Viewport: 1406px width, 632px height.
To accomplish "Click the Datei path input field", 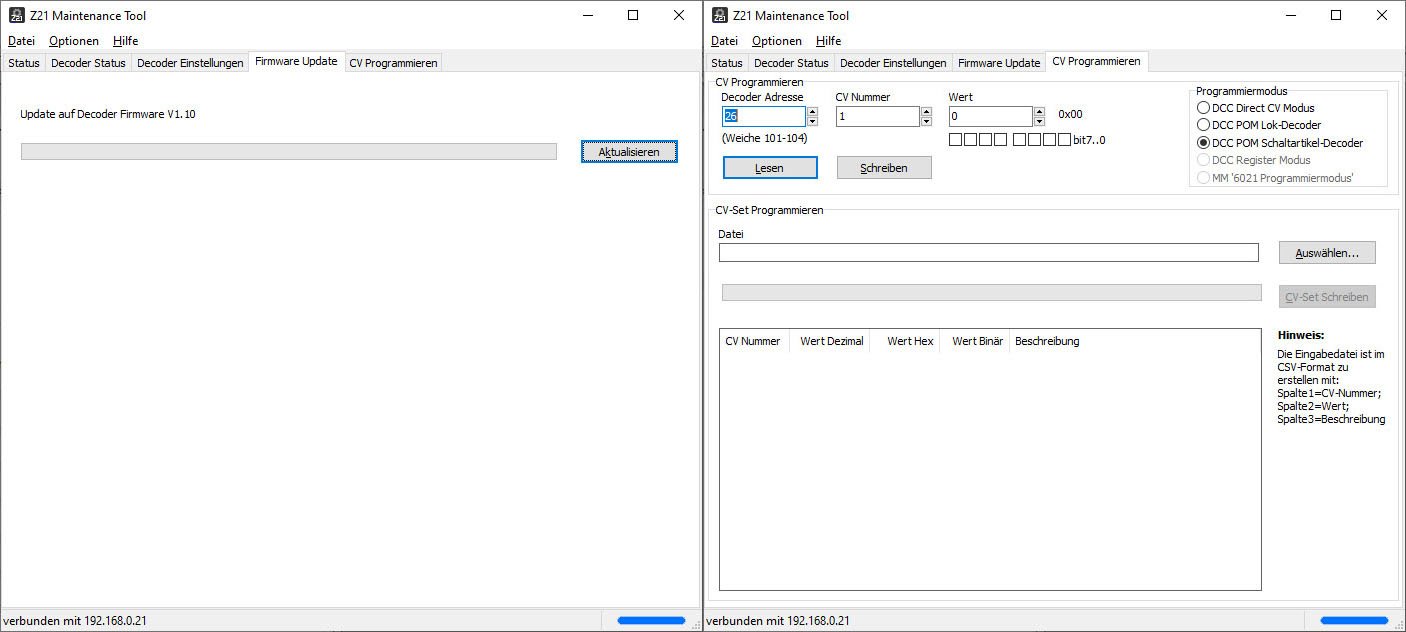I will pyautogui.click(x=989, y=253).
